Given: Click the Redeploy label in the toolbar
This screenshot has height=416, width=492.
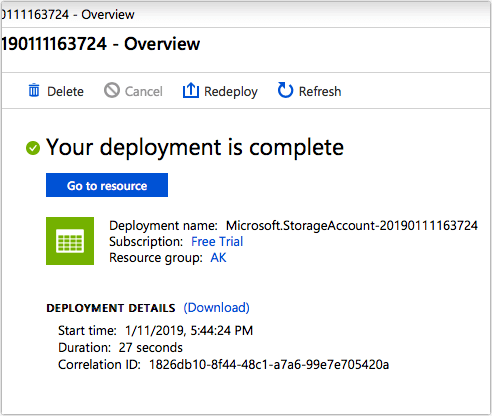Looking at the screenshot, I should (231, 92).
